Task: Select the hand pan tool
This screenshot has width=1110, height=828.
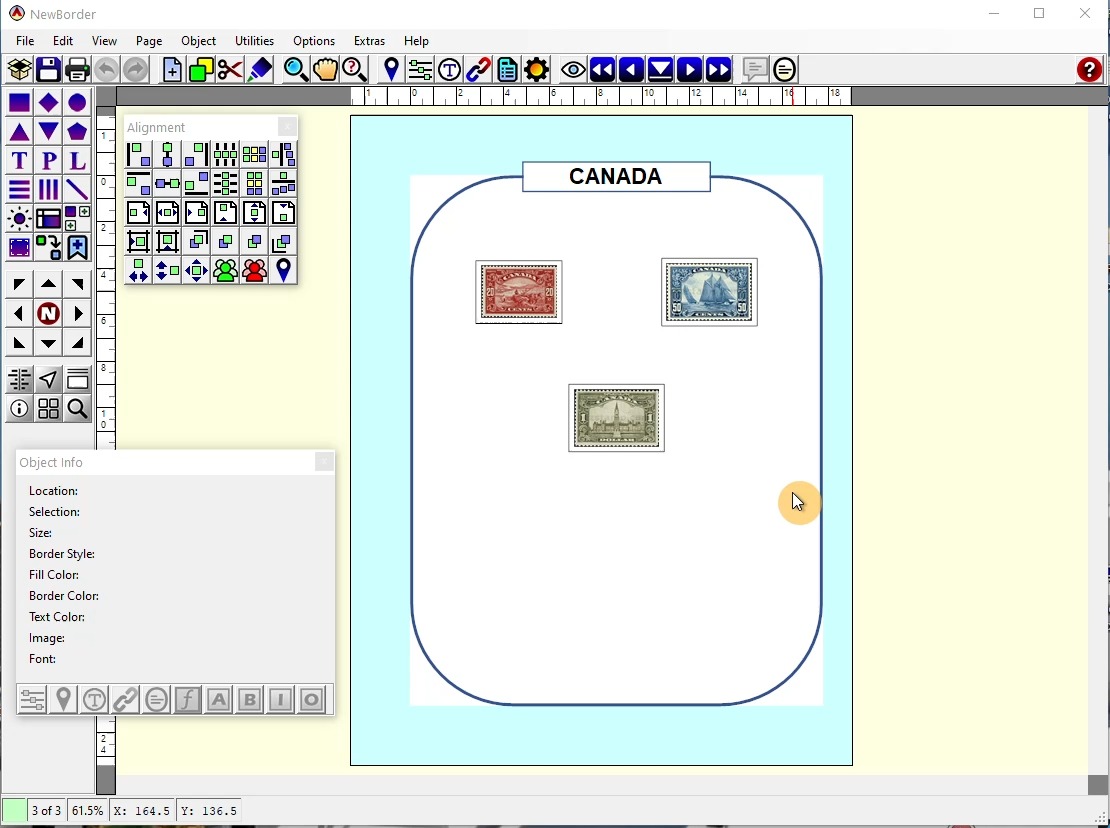Action: pos(326,70)
